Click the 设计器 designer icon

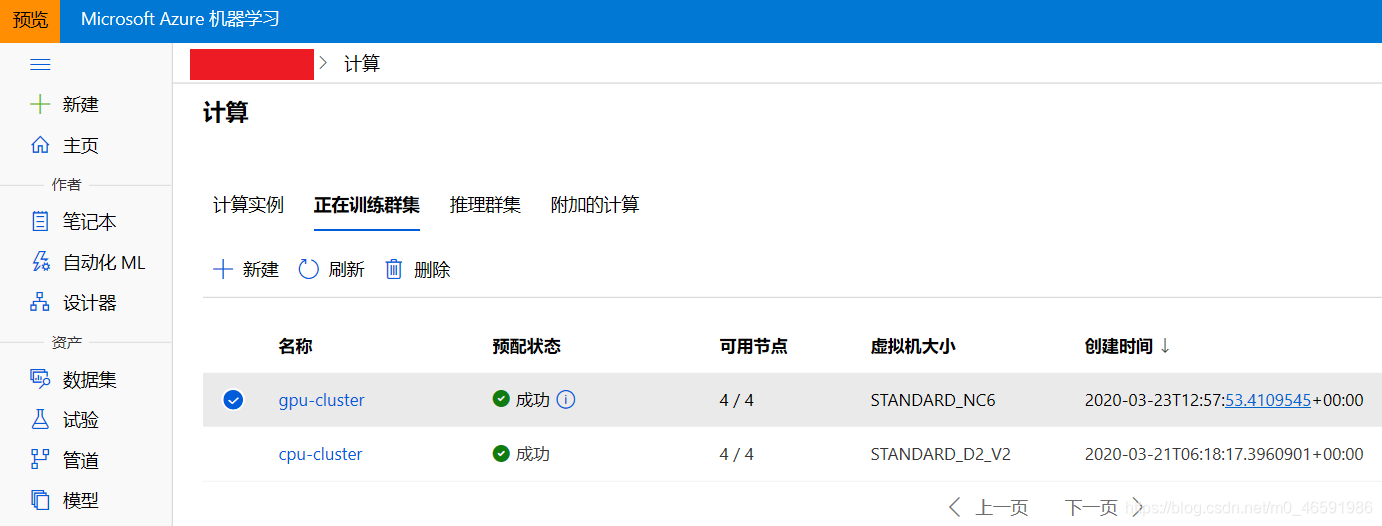tap(40, 302)
